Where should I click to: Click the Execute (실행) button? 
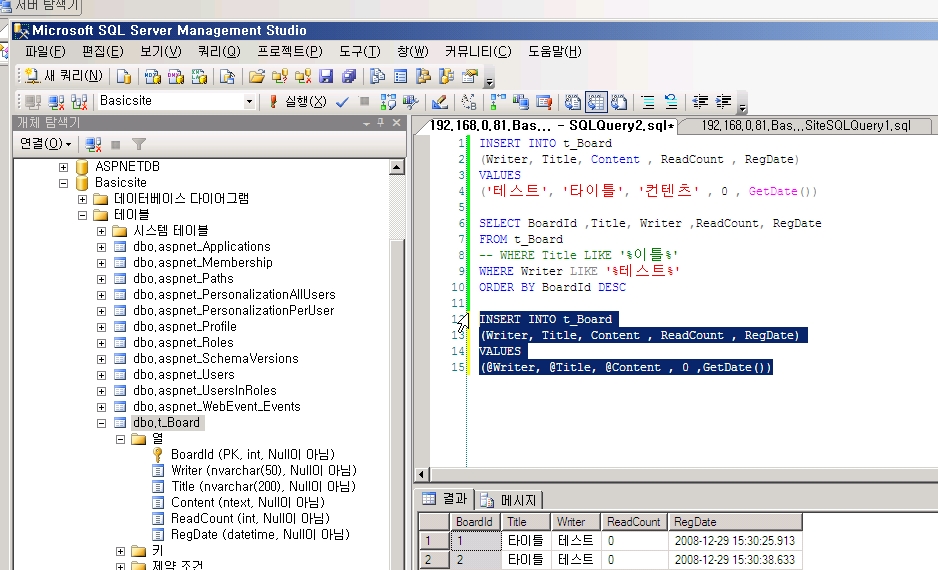(x=298, y=102)
